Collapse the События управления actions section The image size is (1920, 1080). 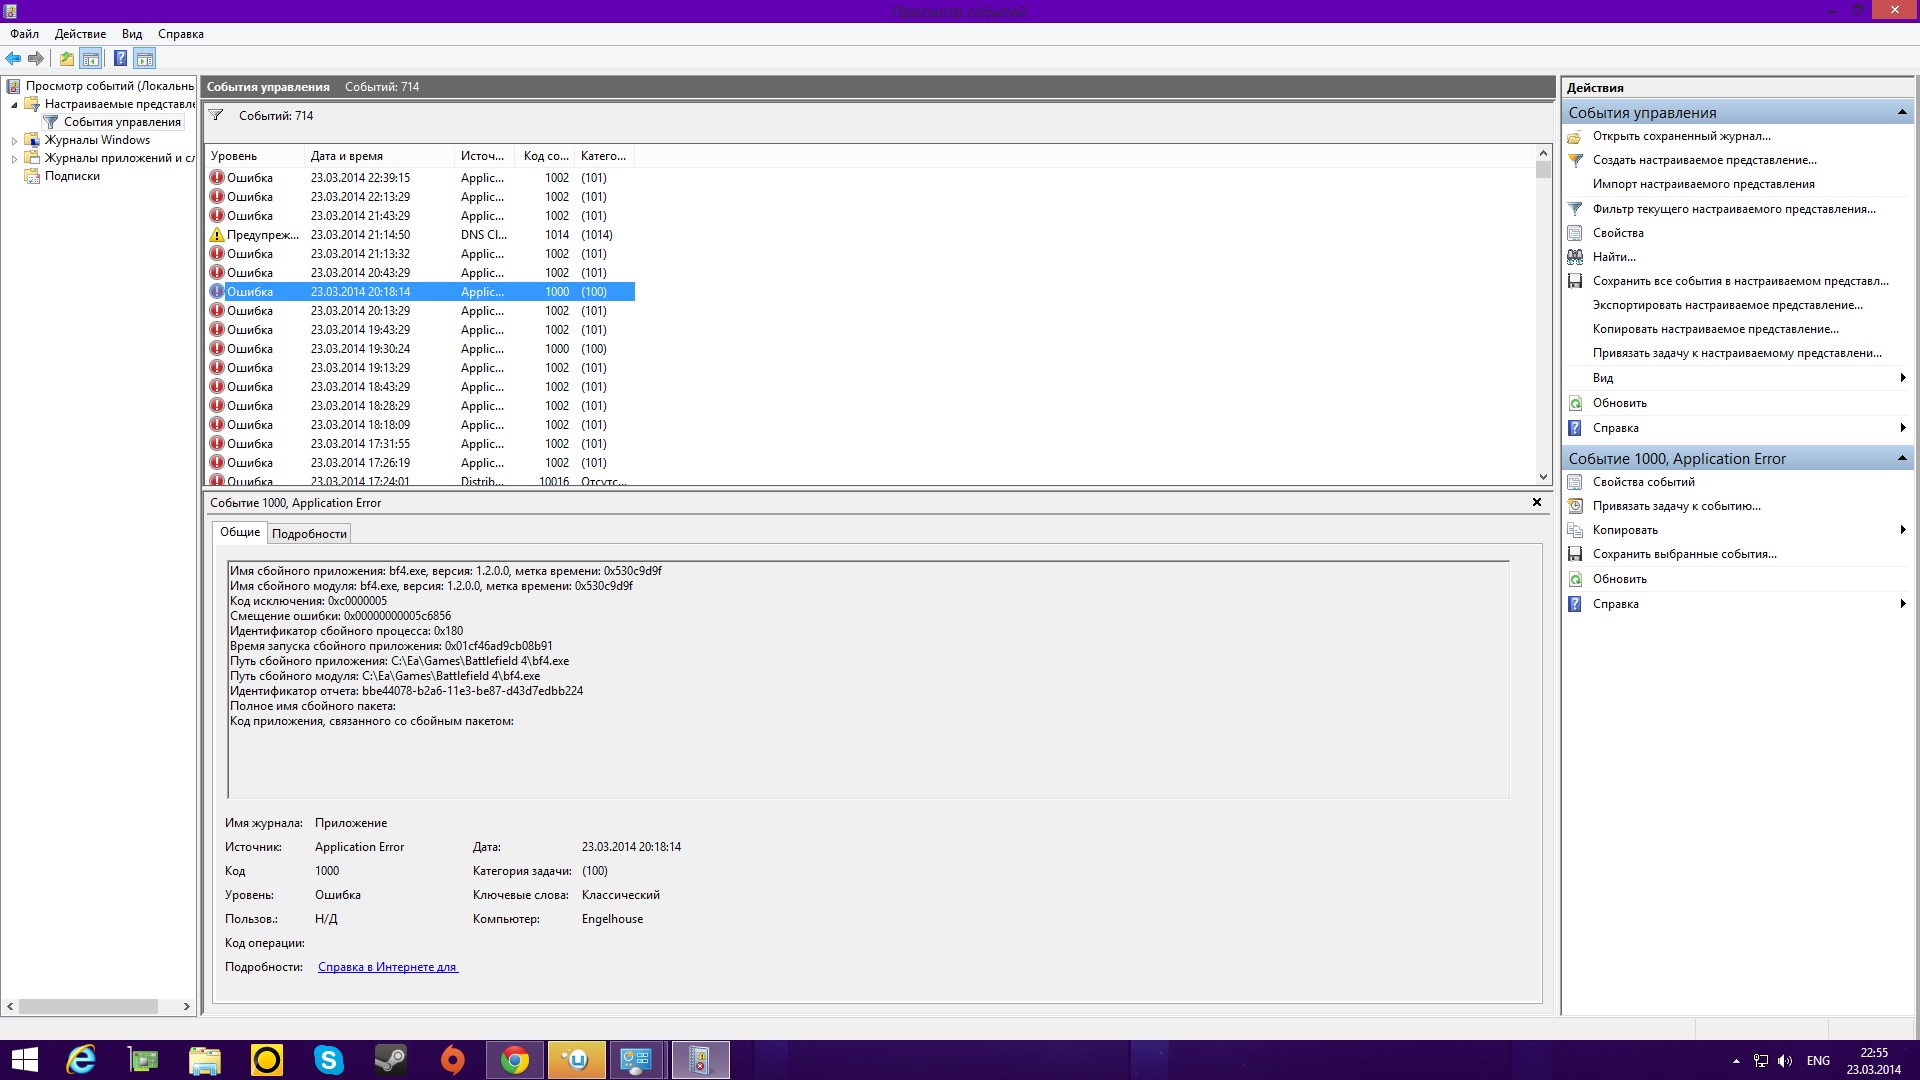[1901, 113]
